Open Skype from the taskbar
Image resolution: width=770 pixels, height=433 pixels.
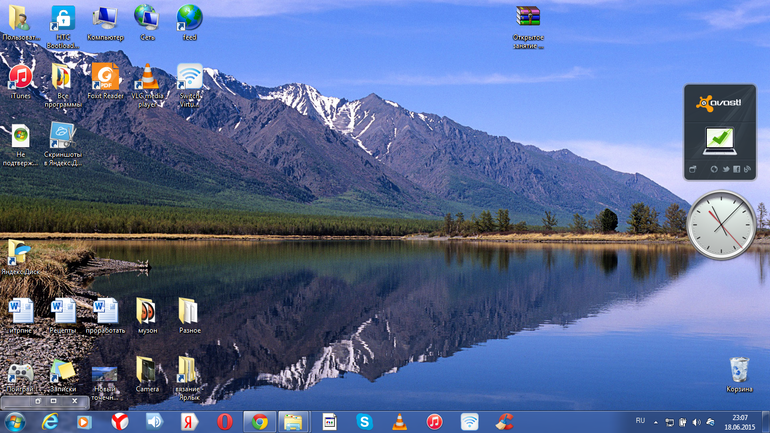(x=364, y=422)
